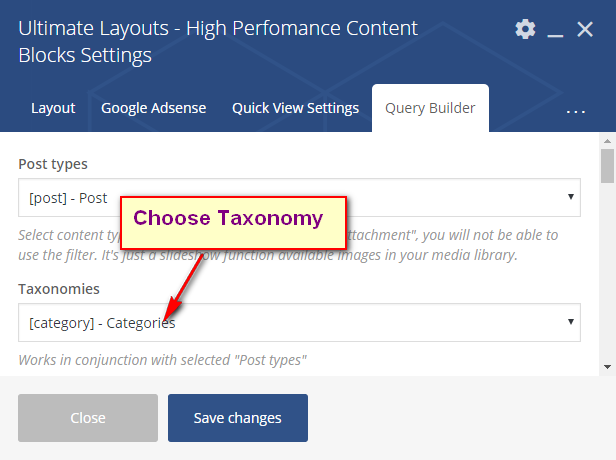Click the scrollbar up arrow

[607, 142]
